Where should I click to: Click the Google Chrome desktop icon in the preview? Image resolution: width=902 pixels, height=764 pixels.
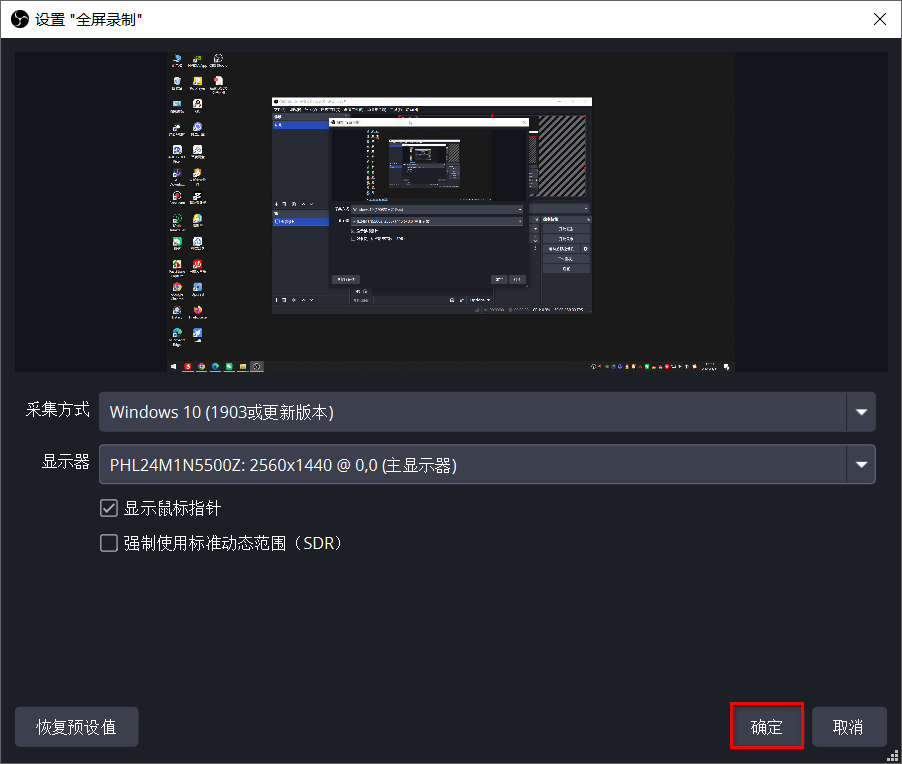[176, 287]
